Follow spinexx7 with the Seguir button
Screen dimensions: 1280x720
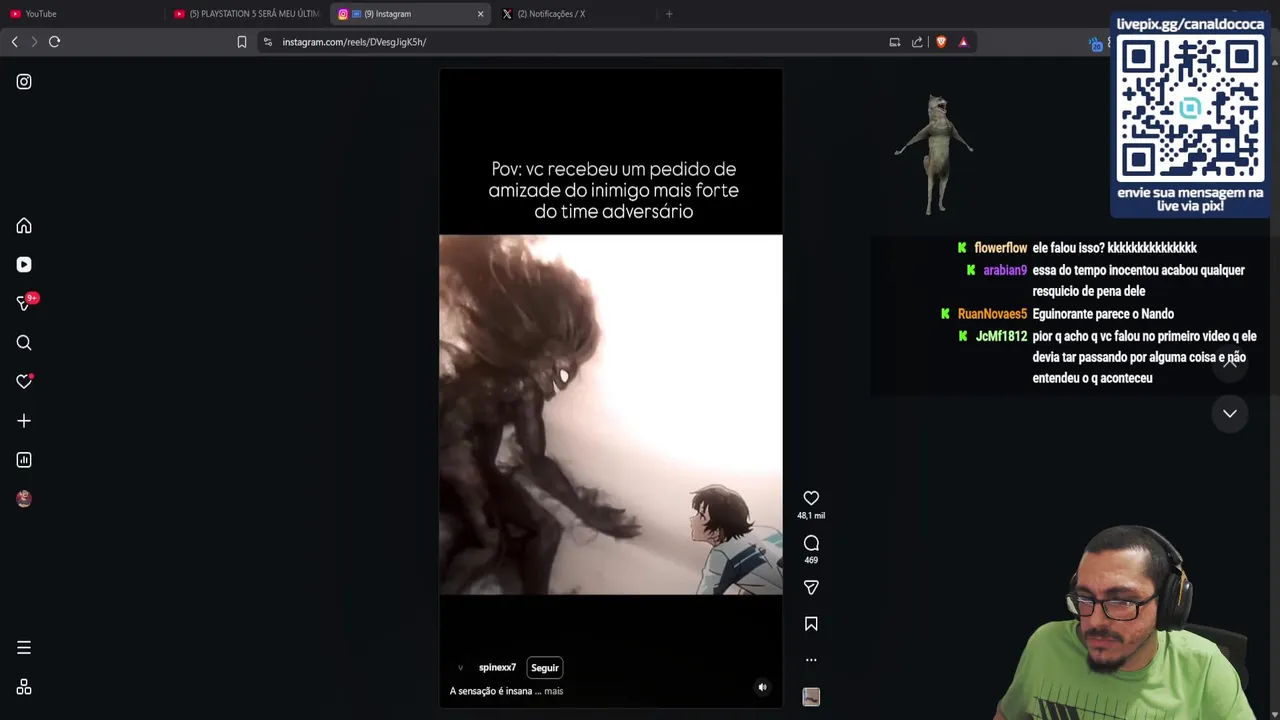545,668
